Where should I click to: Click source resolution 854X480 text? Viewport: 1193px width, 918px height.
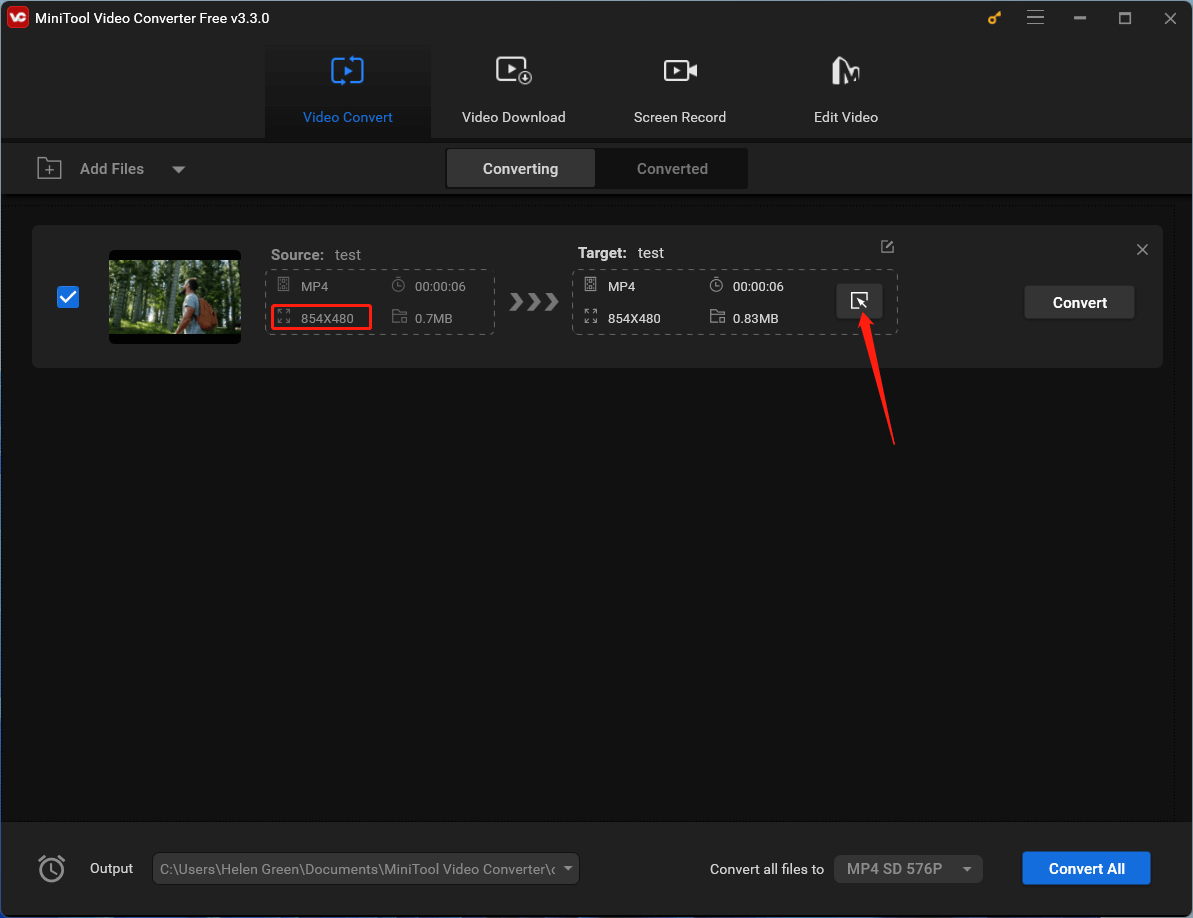click(327, 319)
